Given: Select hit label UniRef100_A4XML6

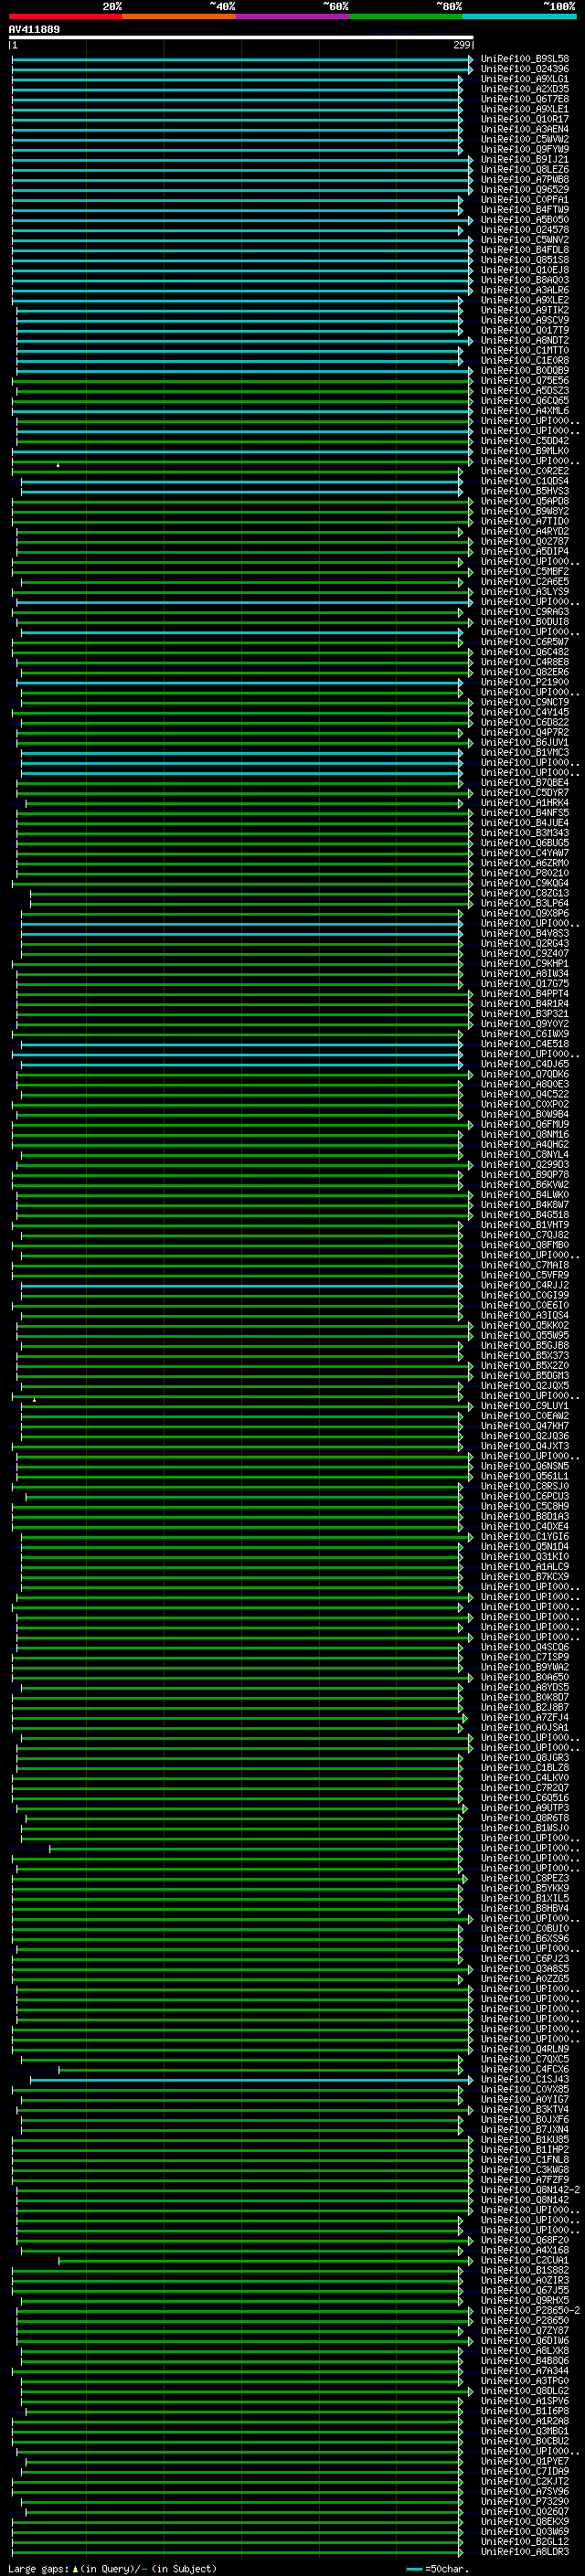Looking at the screenshot, I should 525,411.
